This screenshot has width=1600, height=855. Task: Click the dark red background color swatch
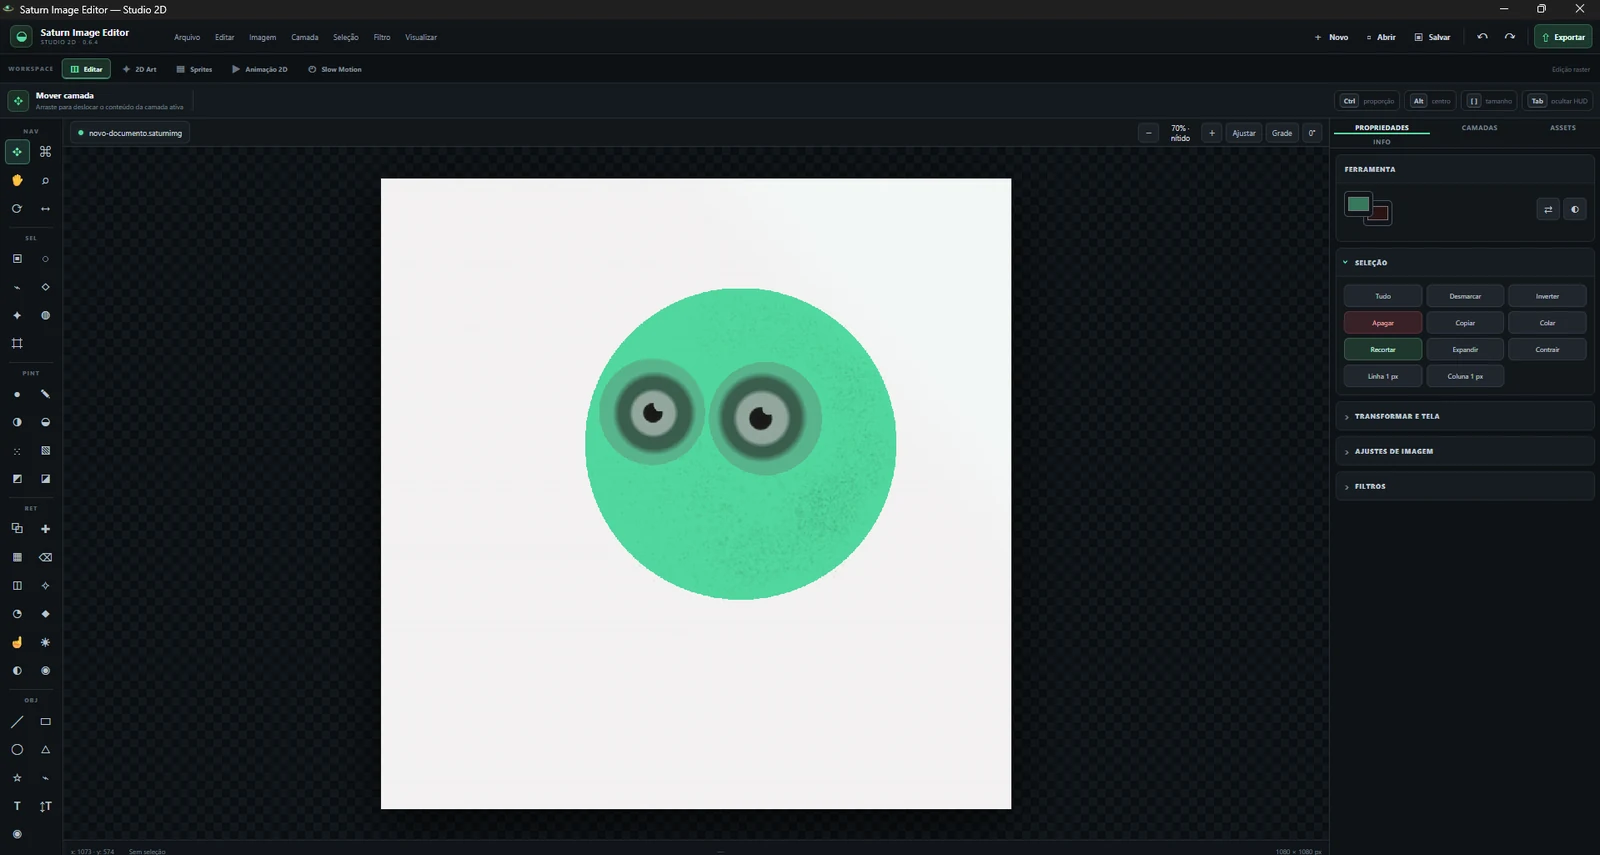tap(1382, 214)
